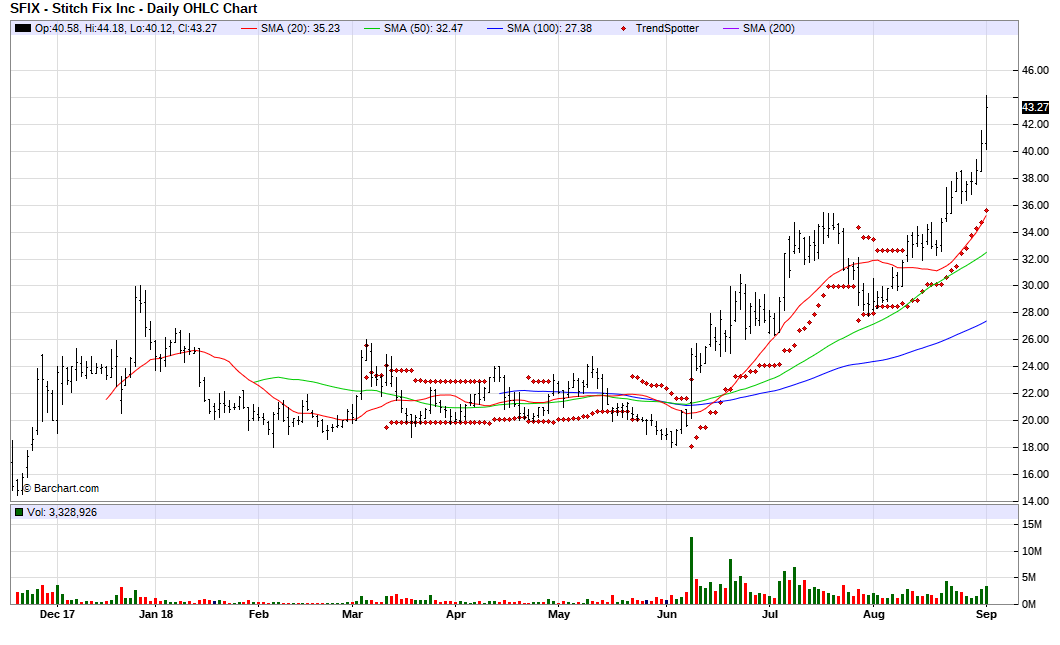Click the 40.00 price axis label

click(x=1035, y=151)
